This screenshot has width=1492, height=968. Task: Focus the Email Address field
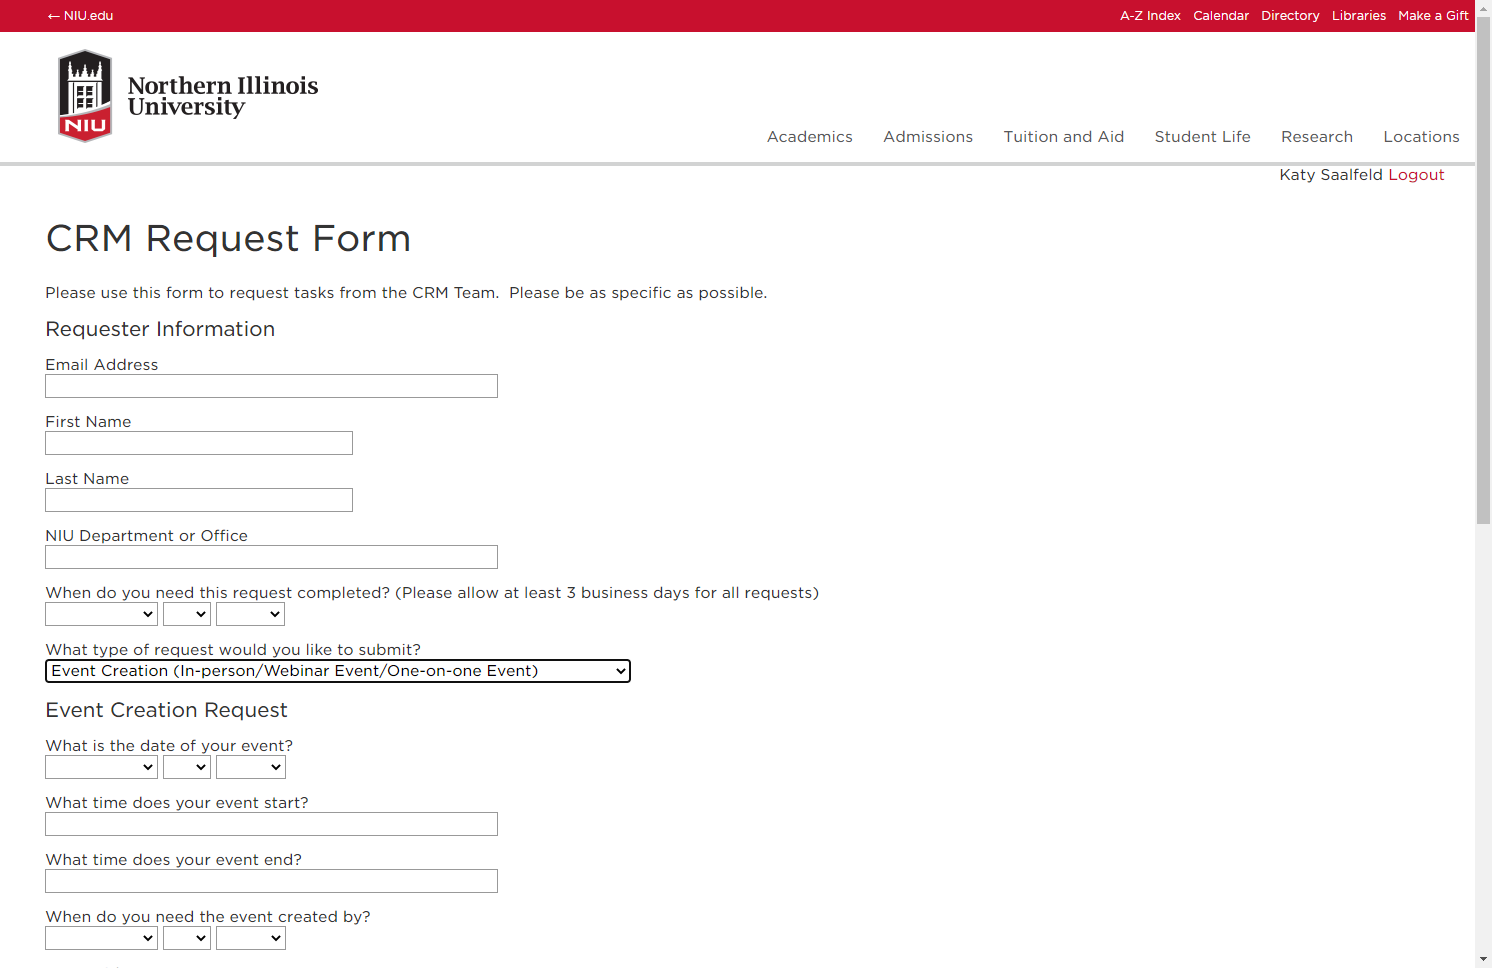[x=271, y=386]
